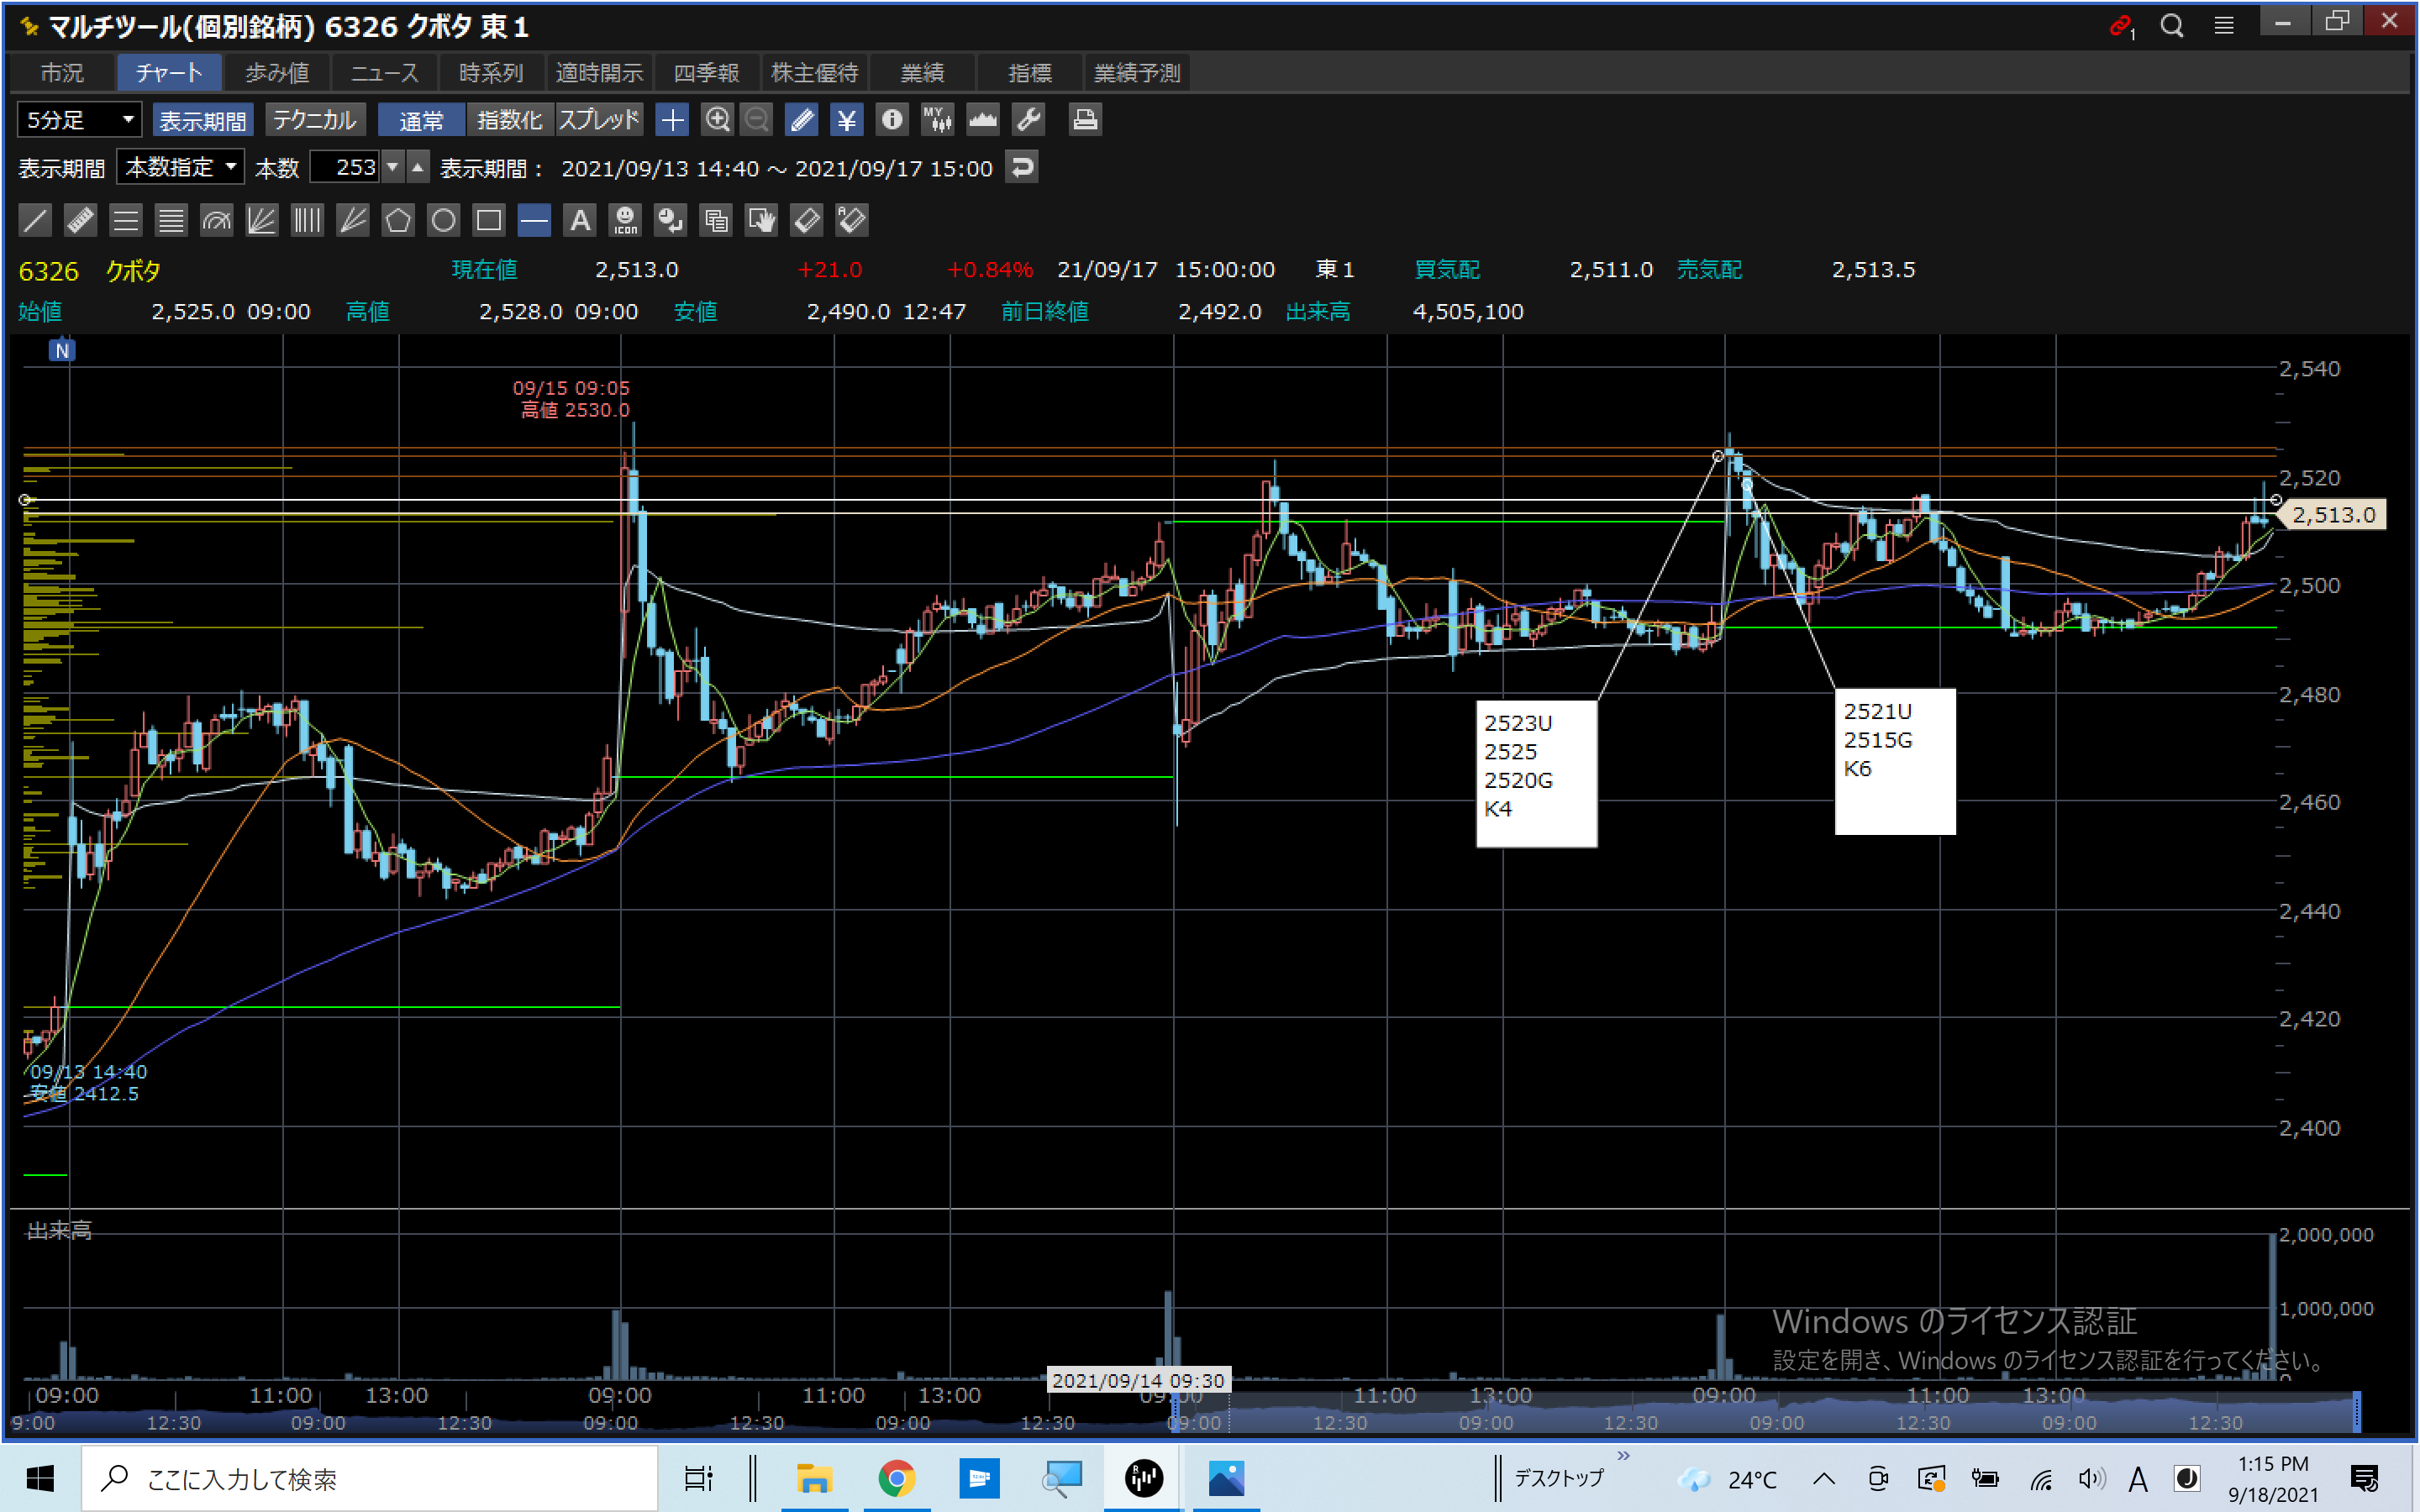Toggle the 表示期間 display period button
The width and height of the screenshot is (2420, 1512).
(x=203, y=120)
